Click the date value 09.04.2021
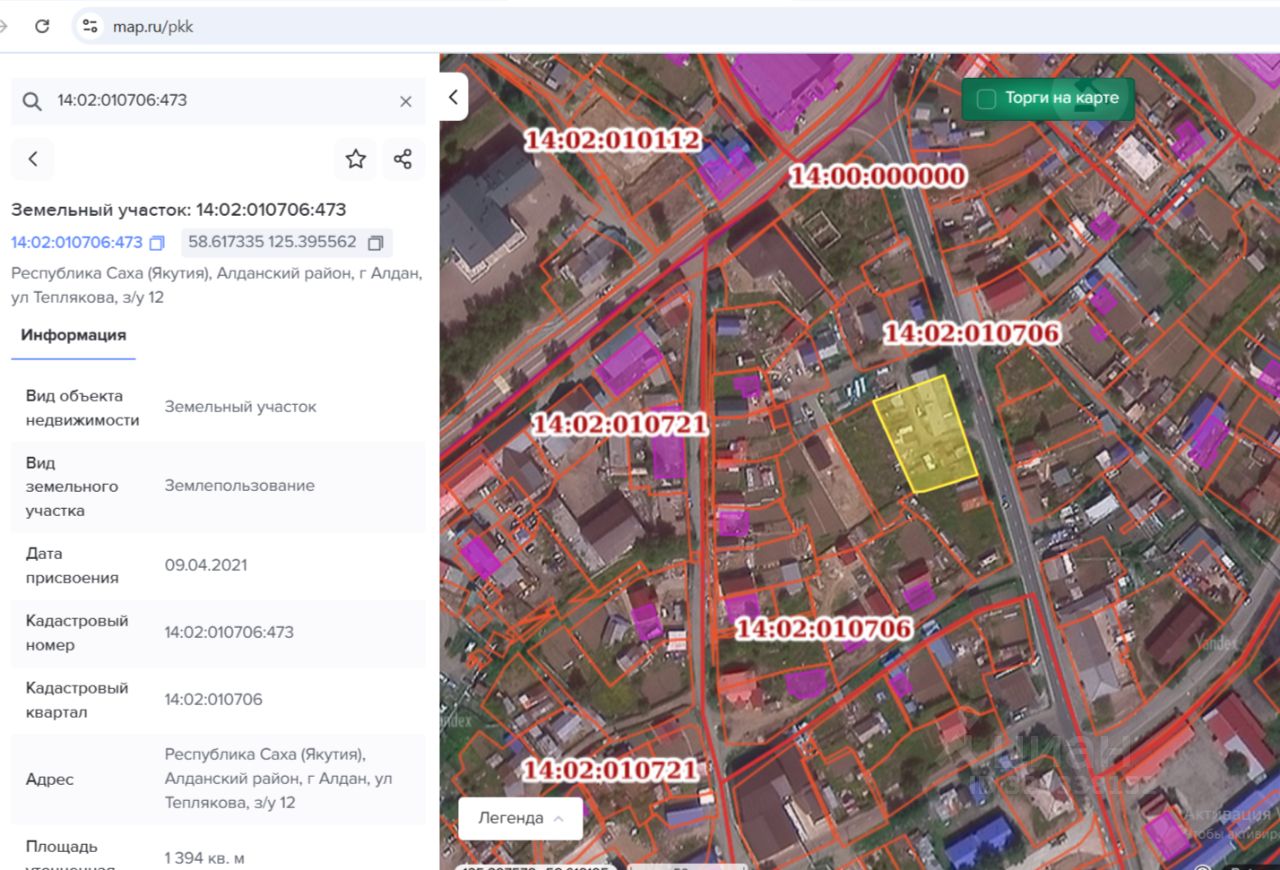Screen dimensions: 1280x870 pyautogui.click(x=206, y=565)
